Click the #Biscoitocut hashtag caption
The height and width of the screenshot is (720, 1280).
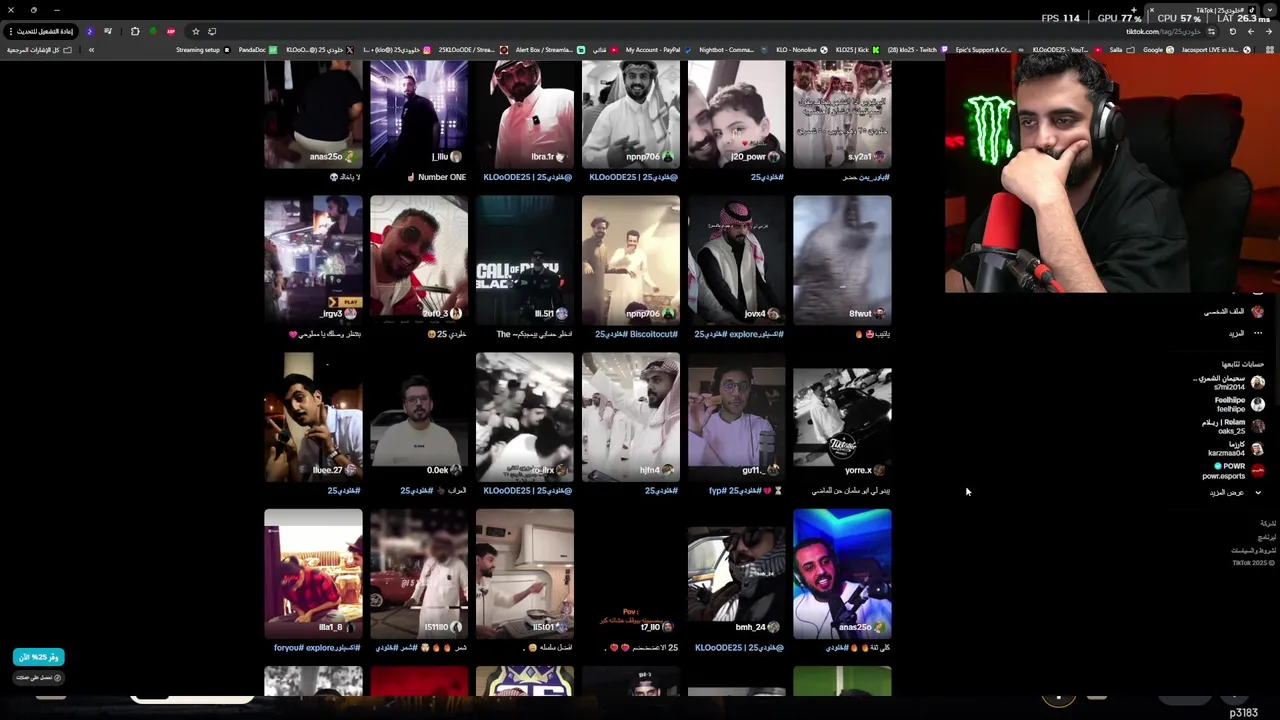pos(654,334)
